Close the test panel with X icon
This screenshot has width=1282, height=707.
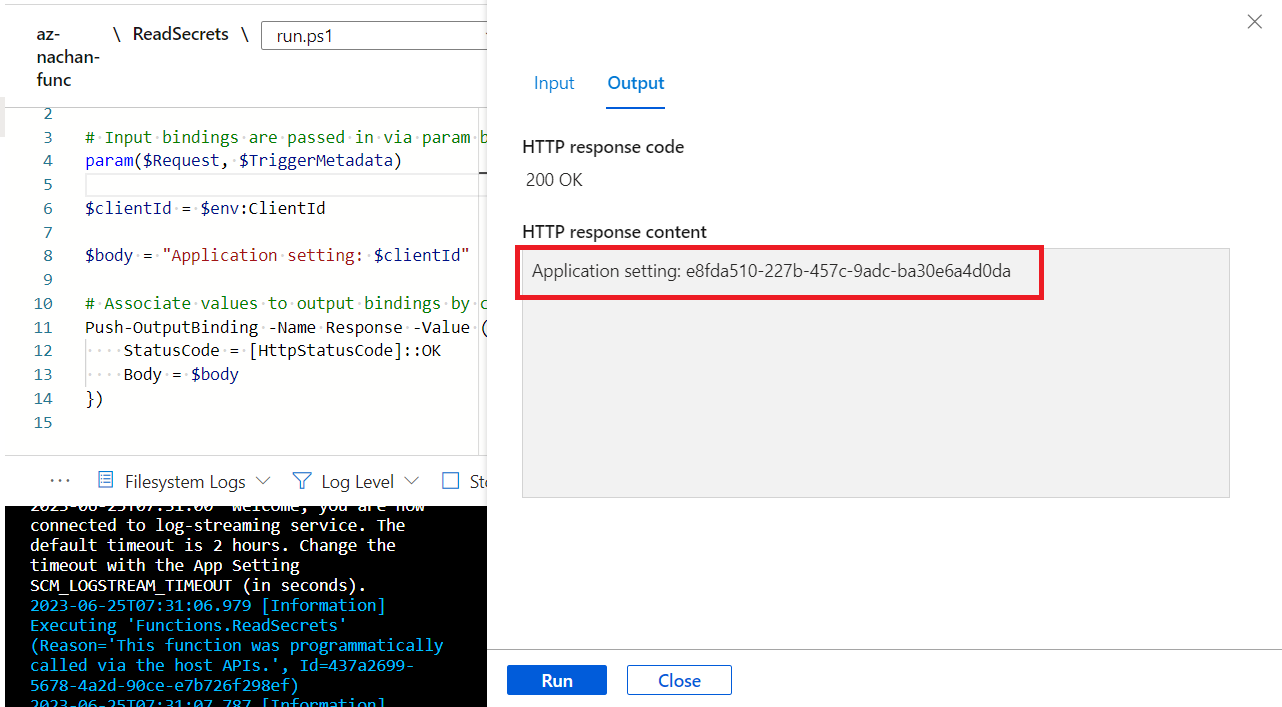tap(1254, 22)
